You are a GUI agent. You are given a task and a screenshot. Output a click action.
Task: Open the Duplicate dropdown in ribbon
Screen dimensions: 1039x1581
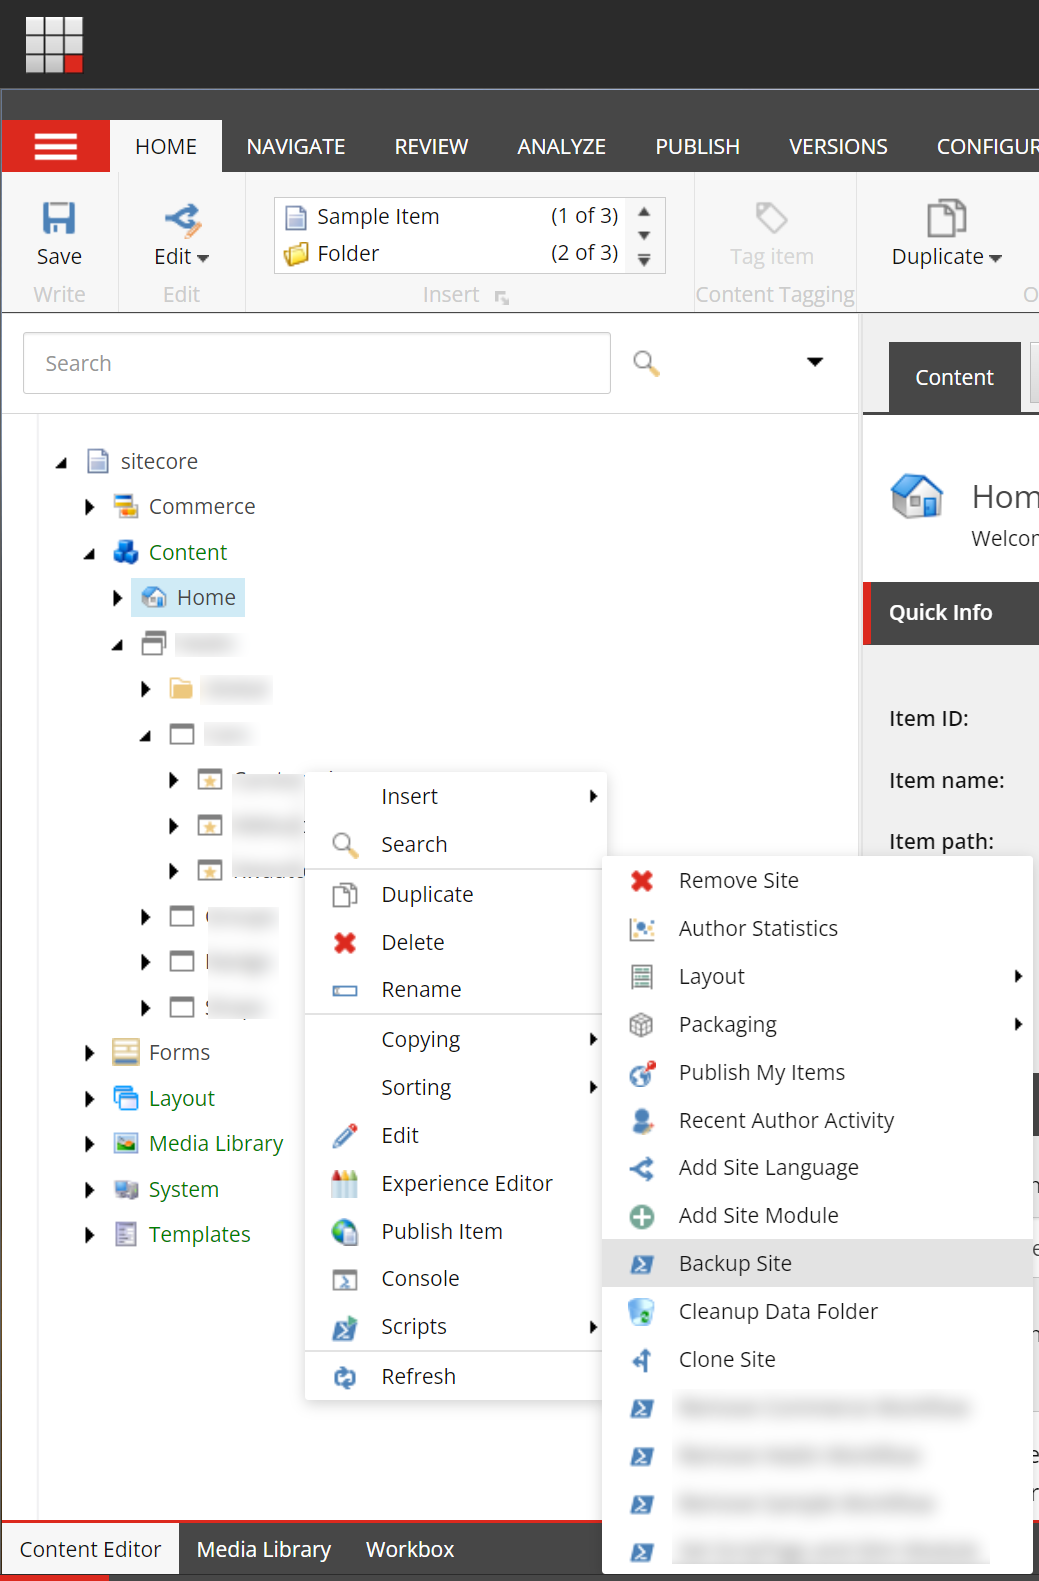[x=946, y=257]
